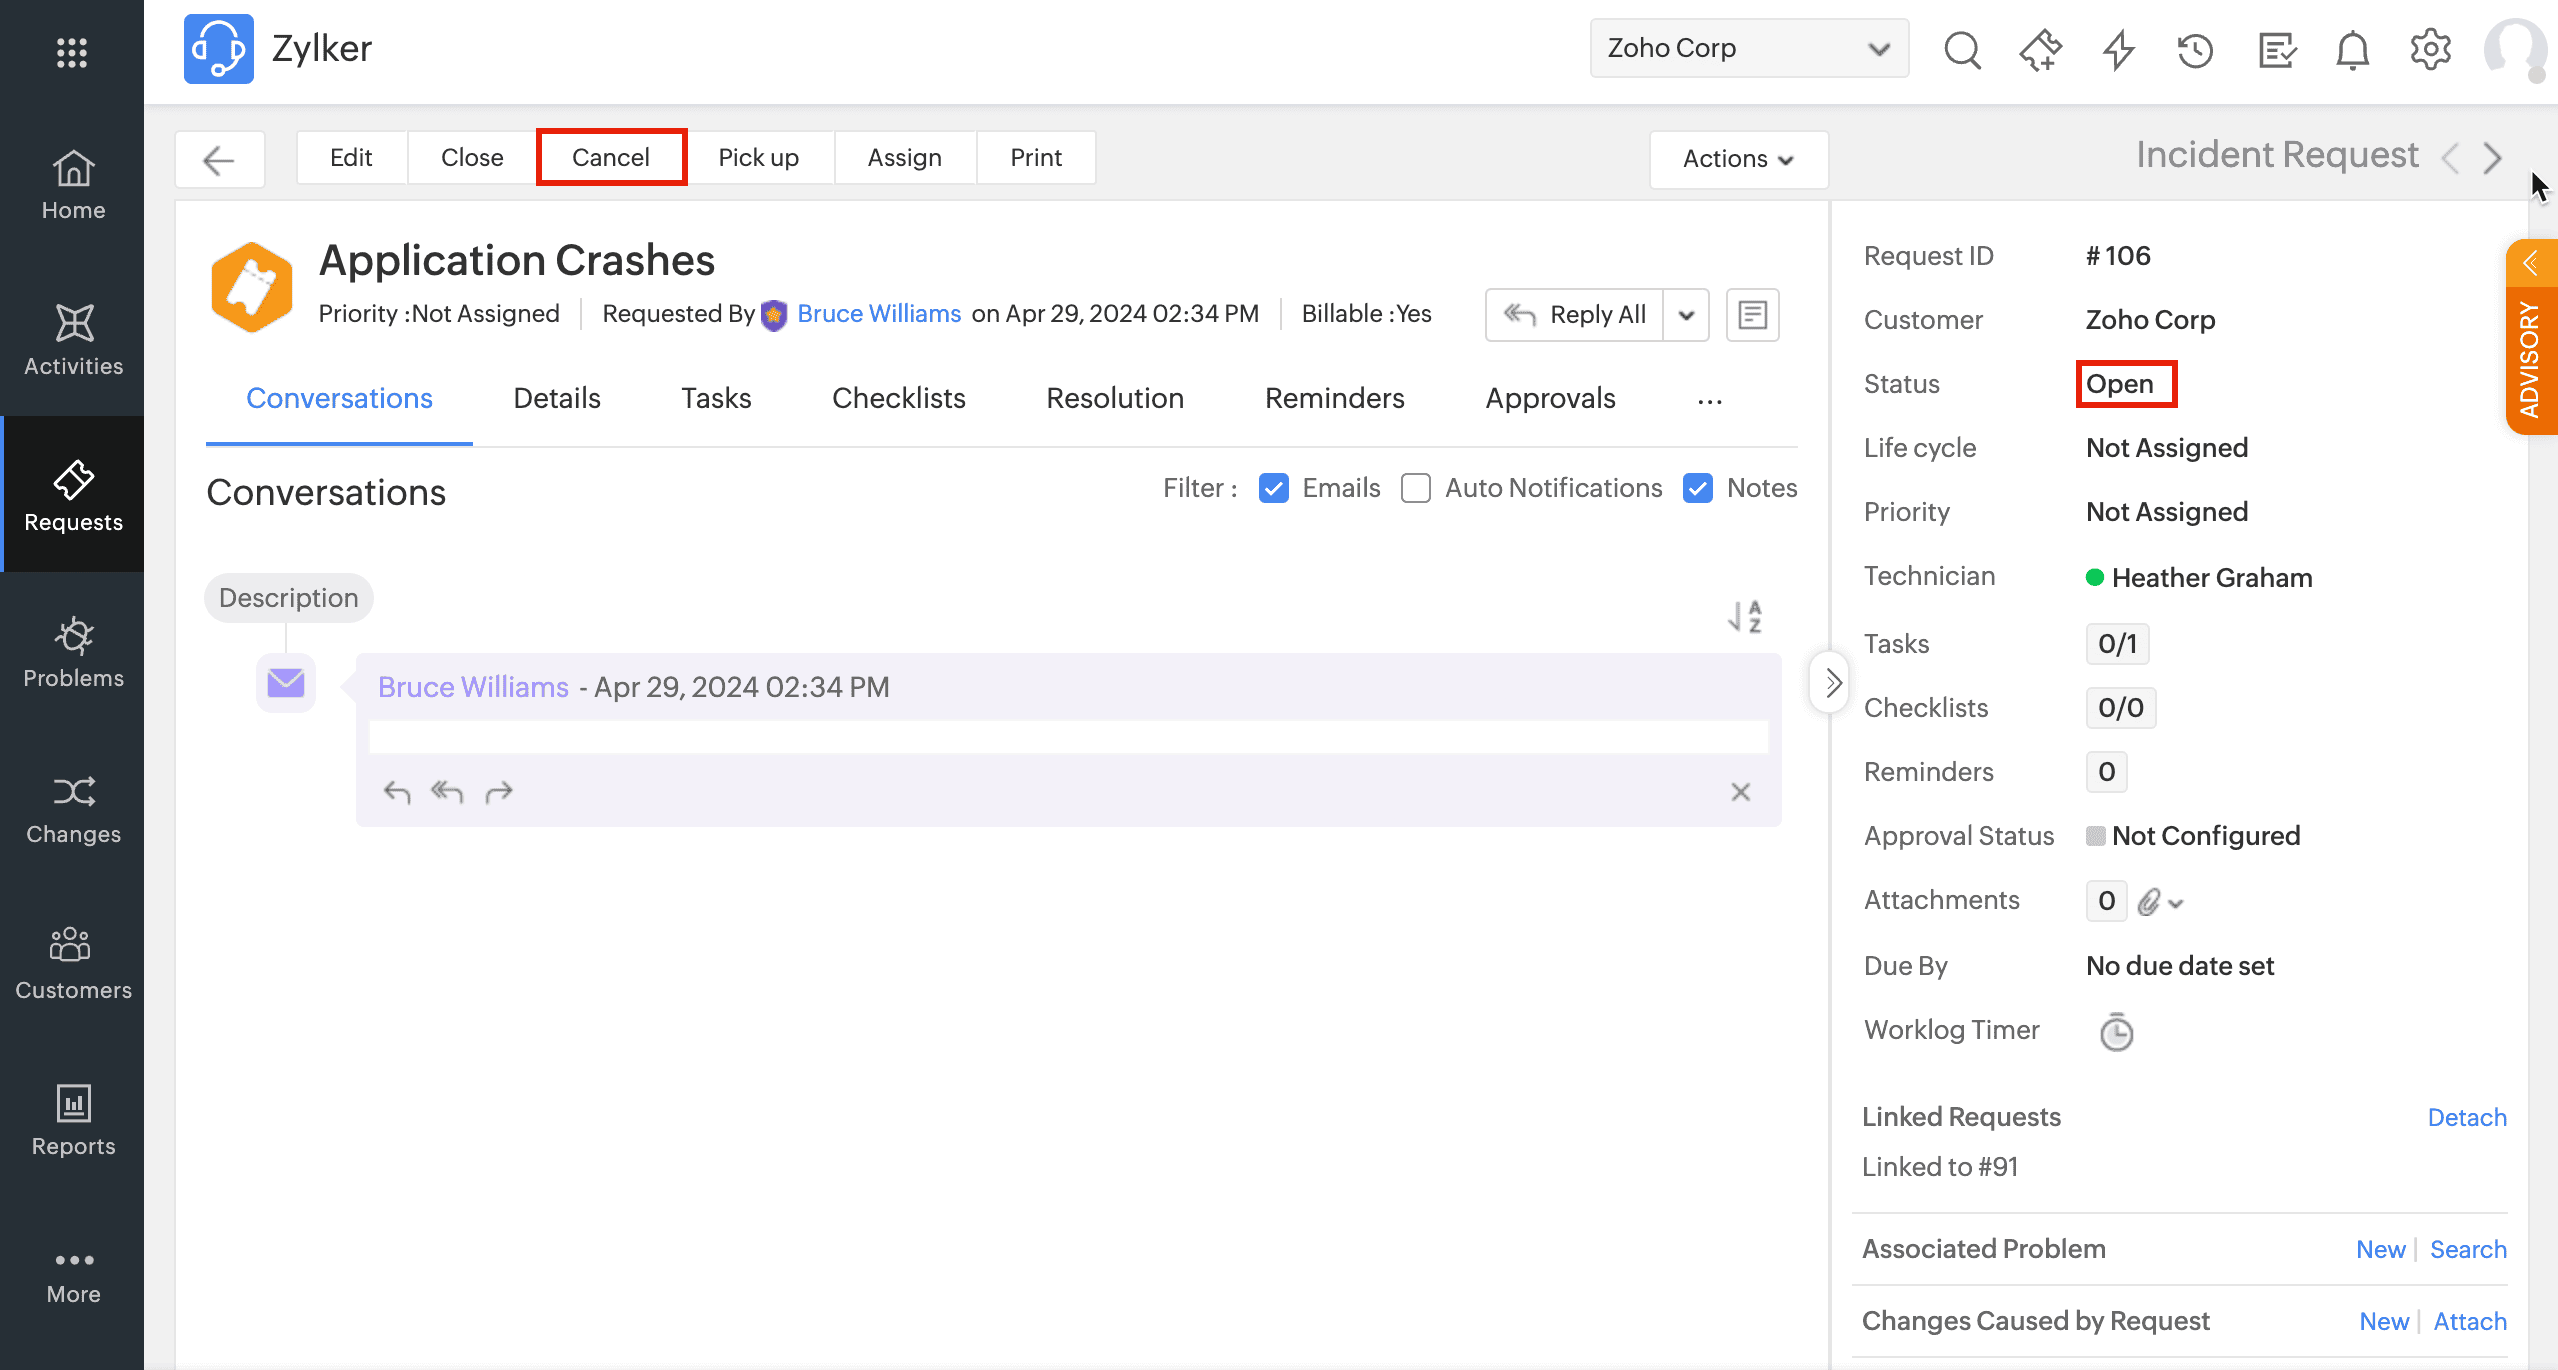
Task: Click the lightning bolt quick actions icon
Action: pos(2118,49)
